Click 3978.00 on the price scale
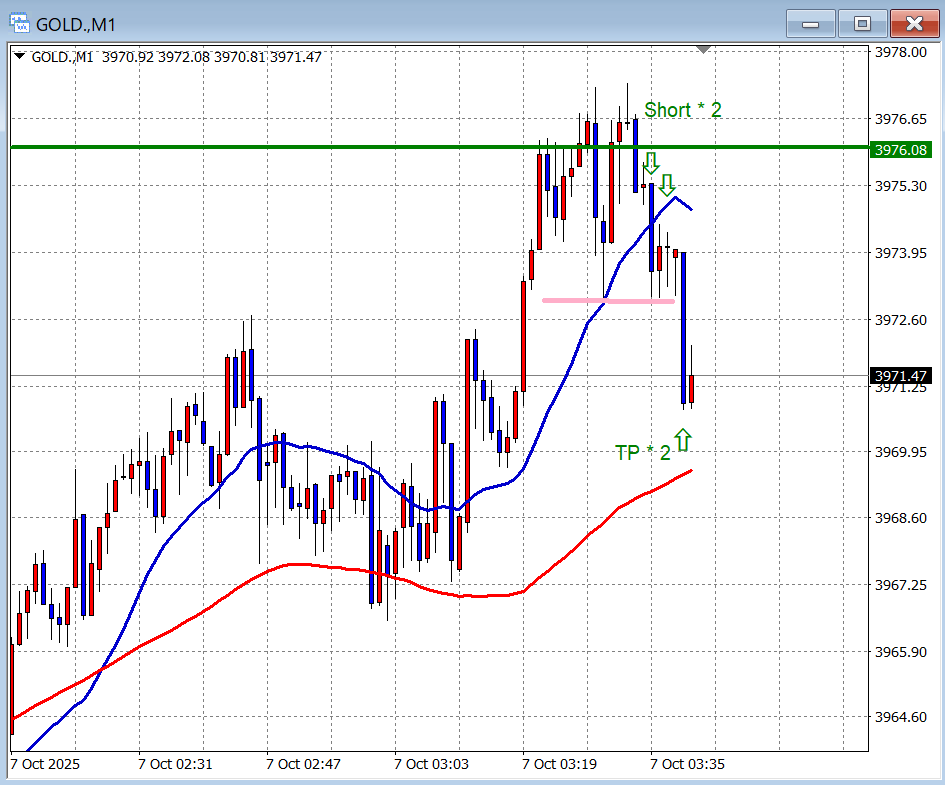Screen dimensions: 945x785 [900, 52]
